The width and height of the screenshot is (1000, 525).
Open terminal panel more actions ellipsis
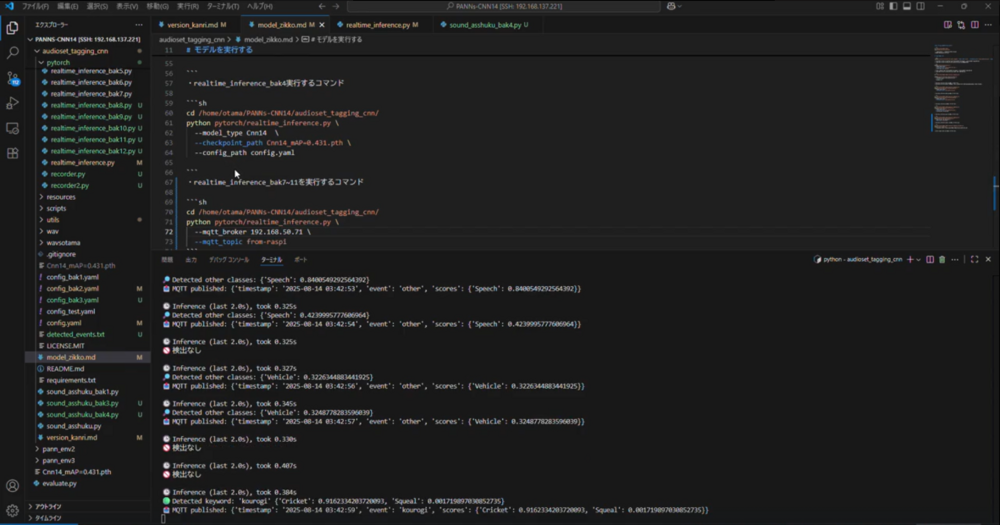coord(955,260)
